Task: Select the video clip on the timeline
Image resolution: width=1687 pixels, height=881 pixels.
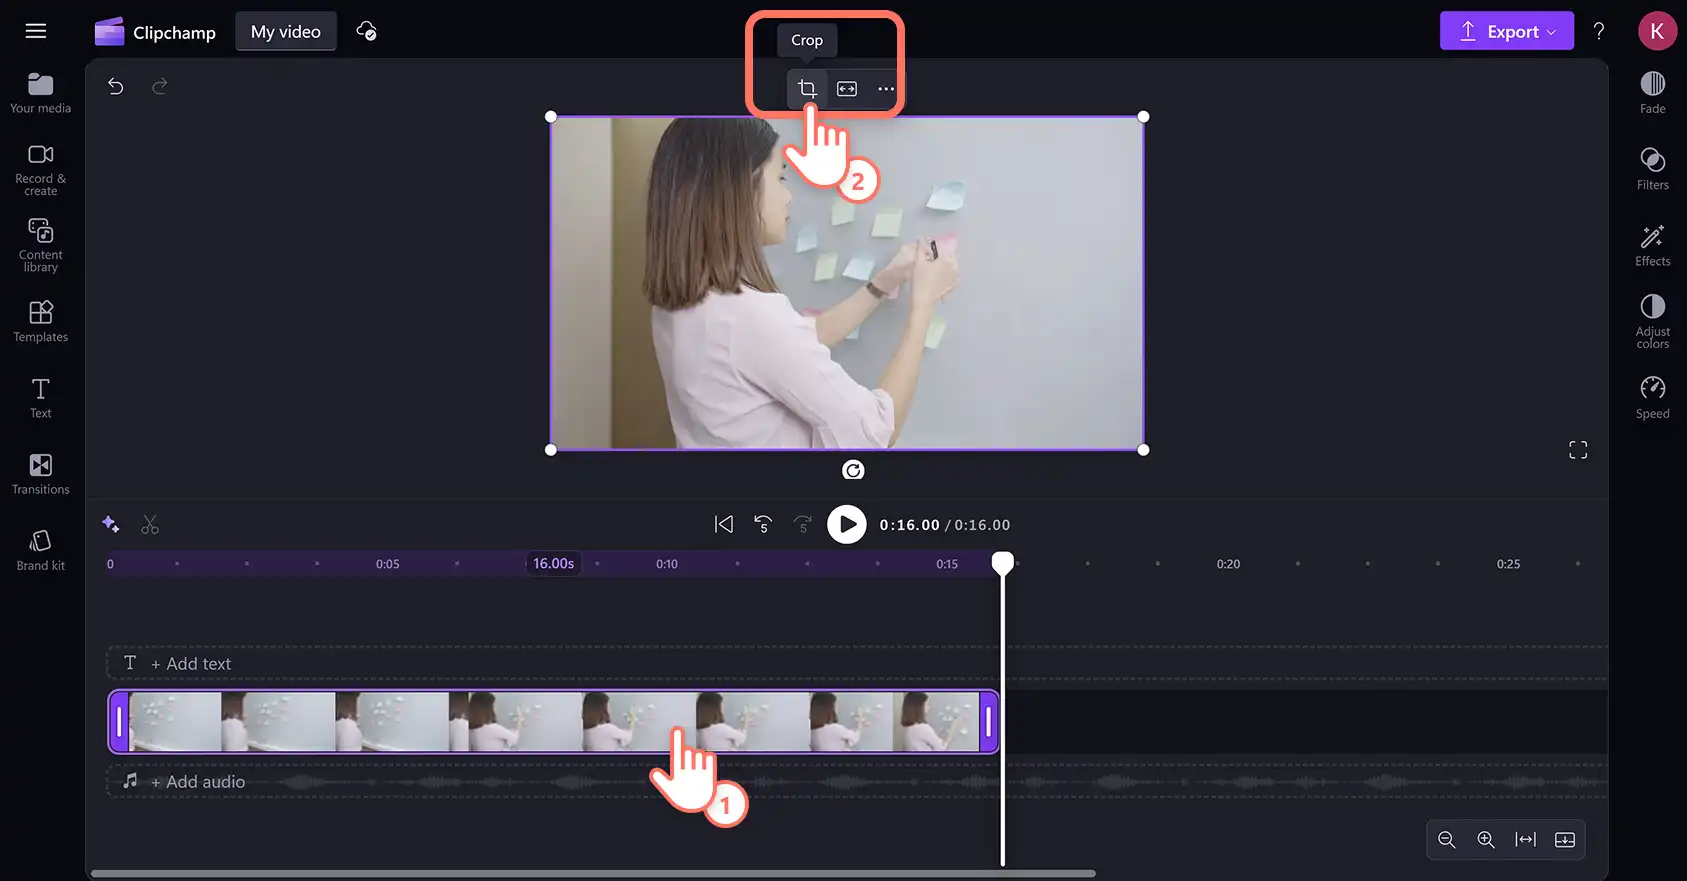Action: tap(553, 722)
